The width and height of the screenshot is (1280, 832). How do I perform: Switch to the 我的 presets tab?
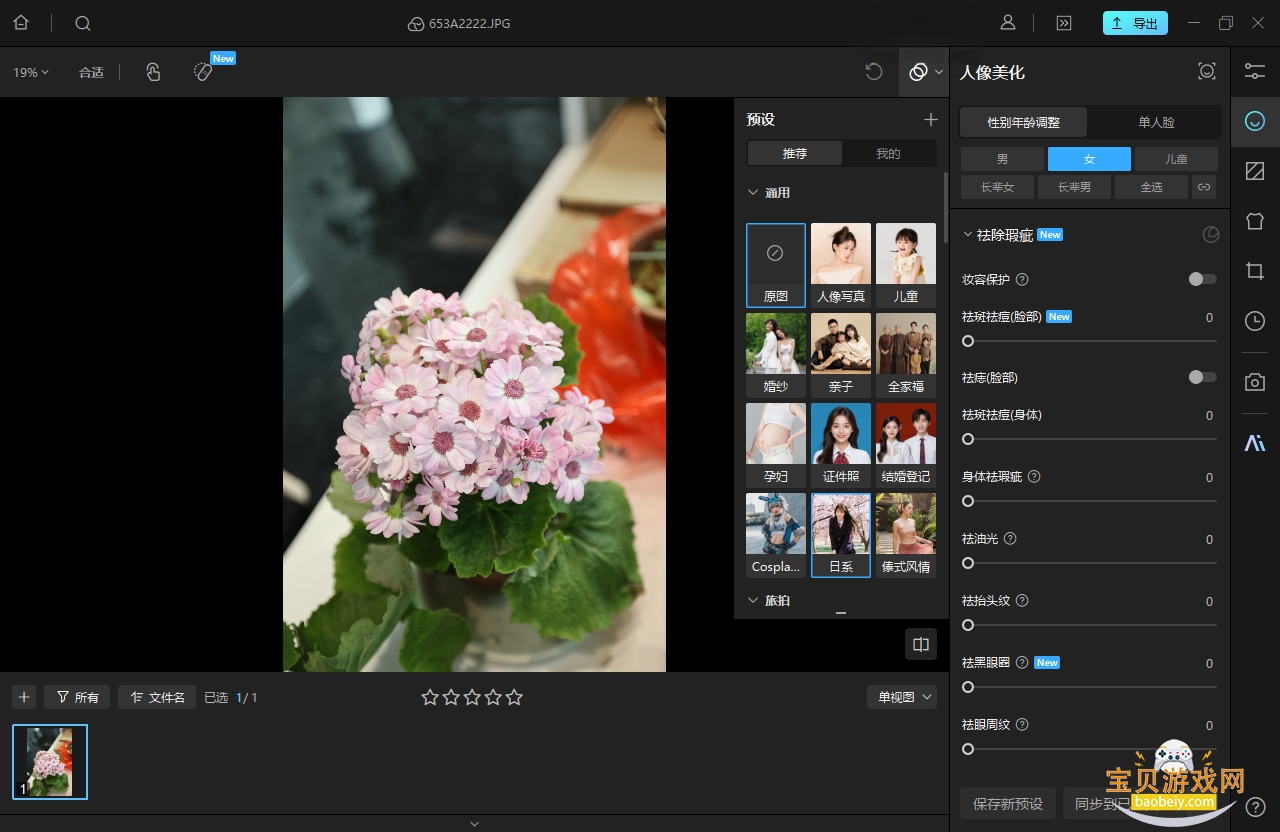[x=888, y=153]
